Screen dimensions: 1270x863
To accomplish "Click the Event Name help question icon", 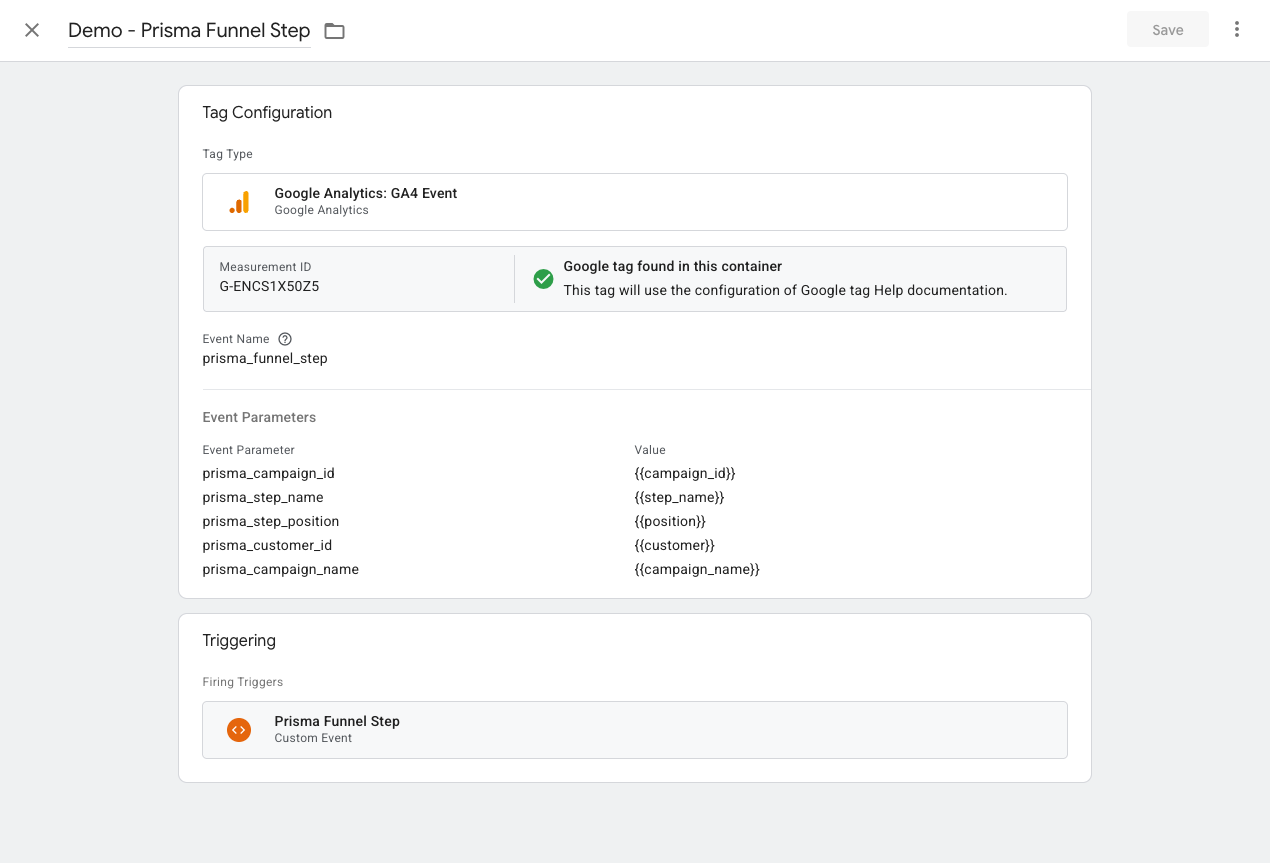I will tap(285, 339).
